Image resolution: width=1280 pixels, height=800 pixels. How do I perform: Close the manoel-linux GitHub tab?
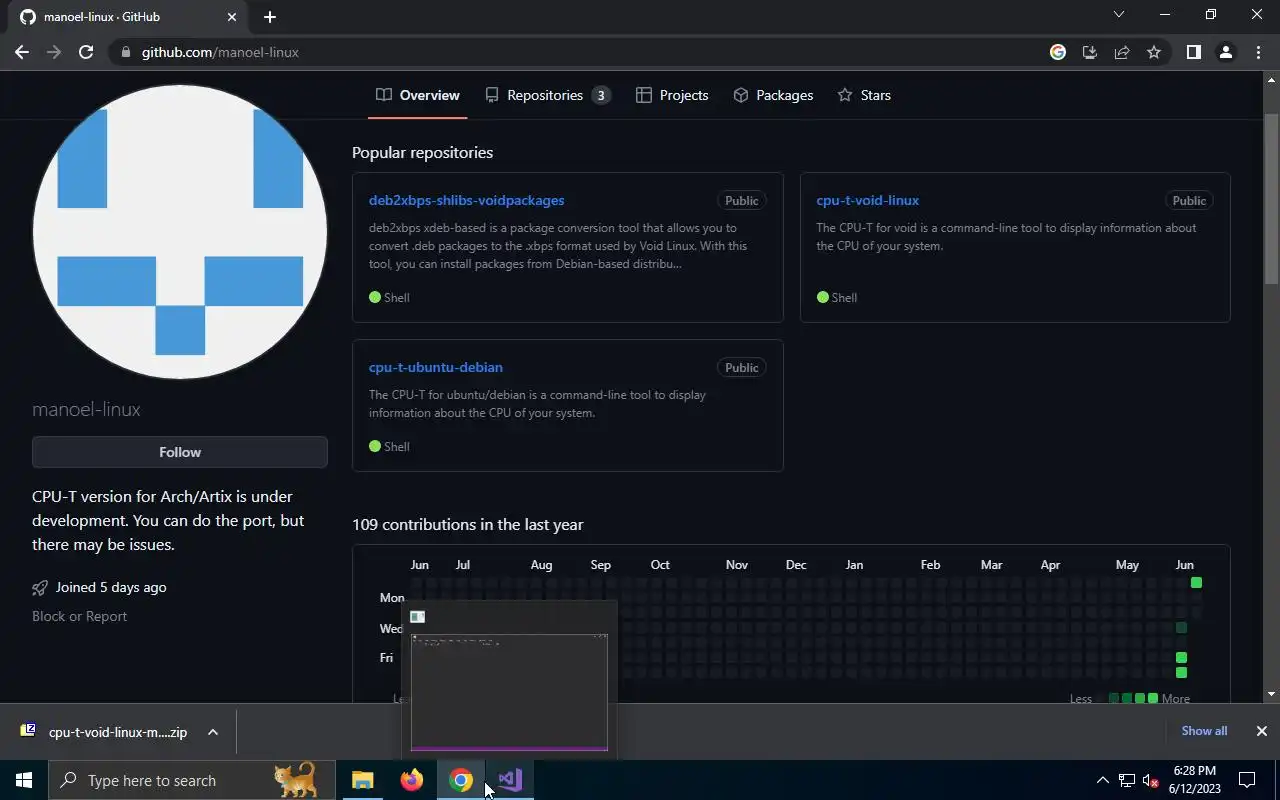pyautogui.click(x=232, y=17)
